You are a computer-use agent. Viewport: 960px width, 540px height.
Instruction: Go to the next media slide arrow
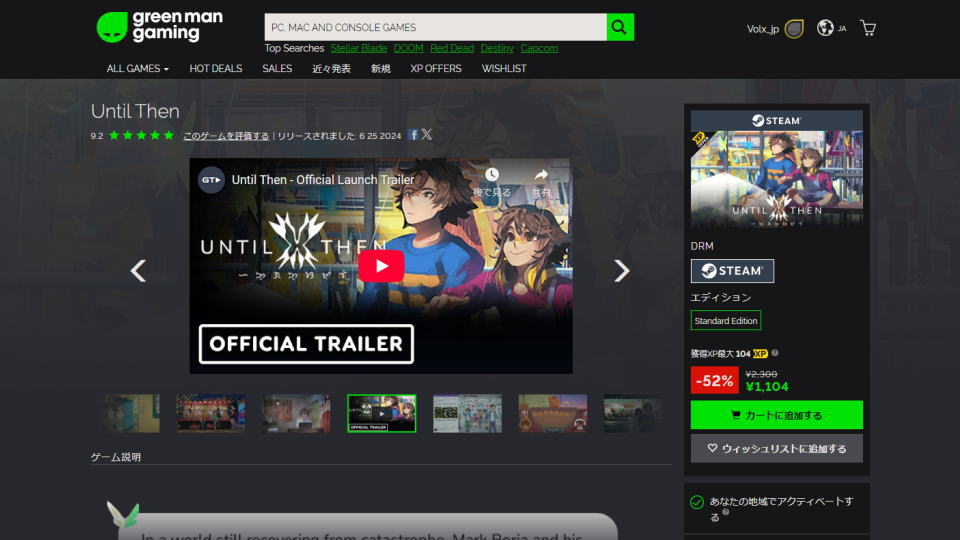621,271
